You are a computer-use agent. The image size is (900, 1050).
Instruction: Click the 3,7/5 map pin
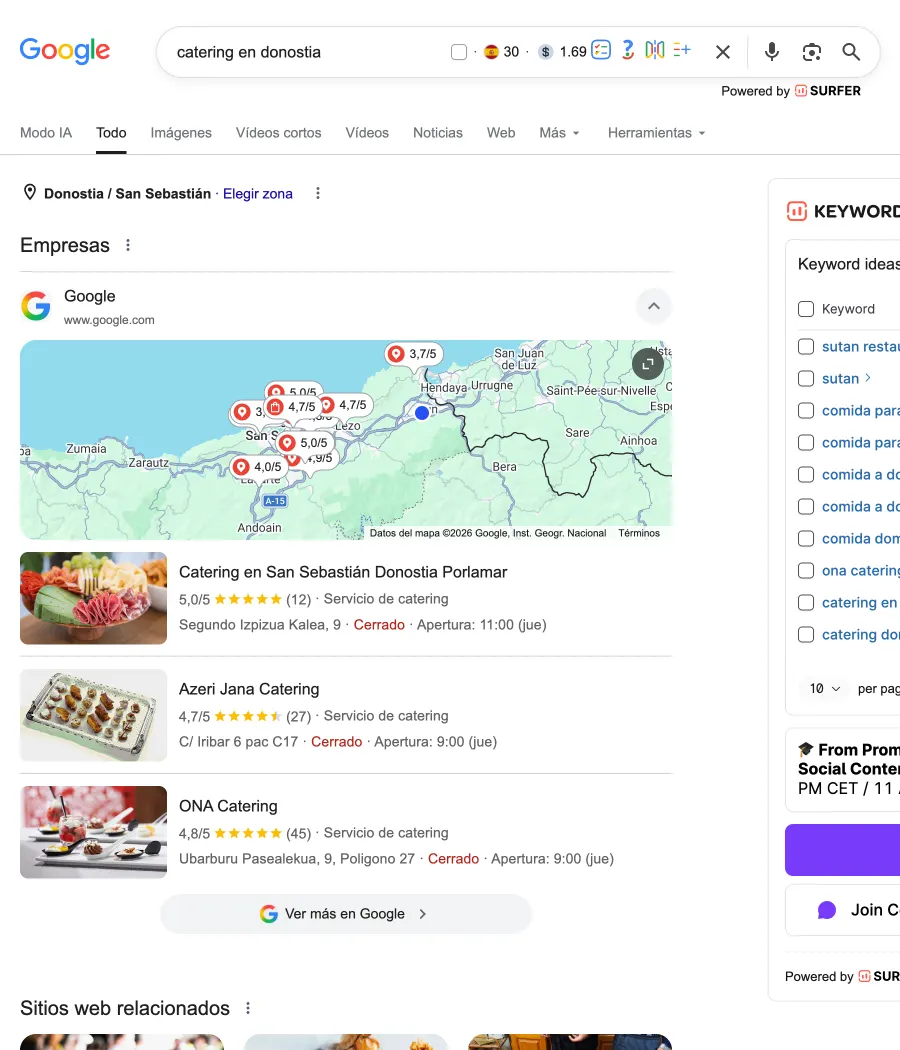pos(414,354)
